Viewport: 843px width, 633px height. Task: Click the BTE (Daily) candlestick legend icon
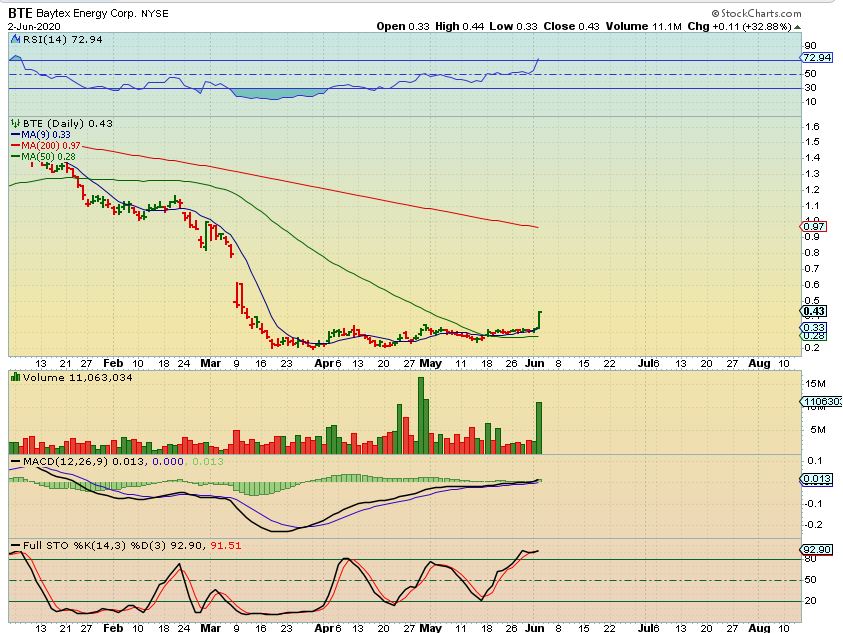15,123
